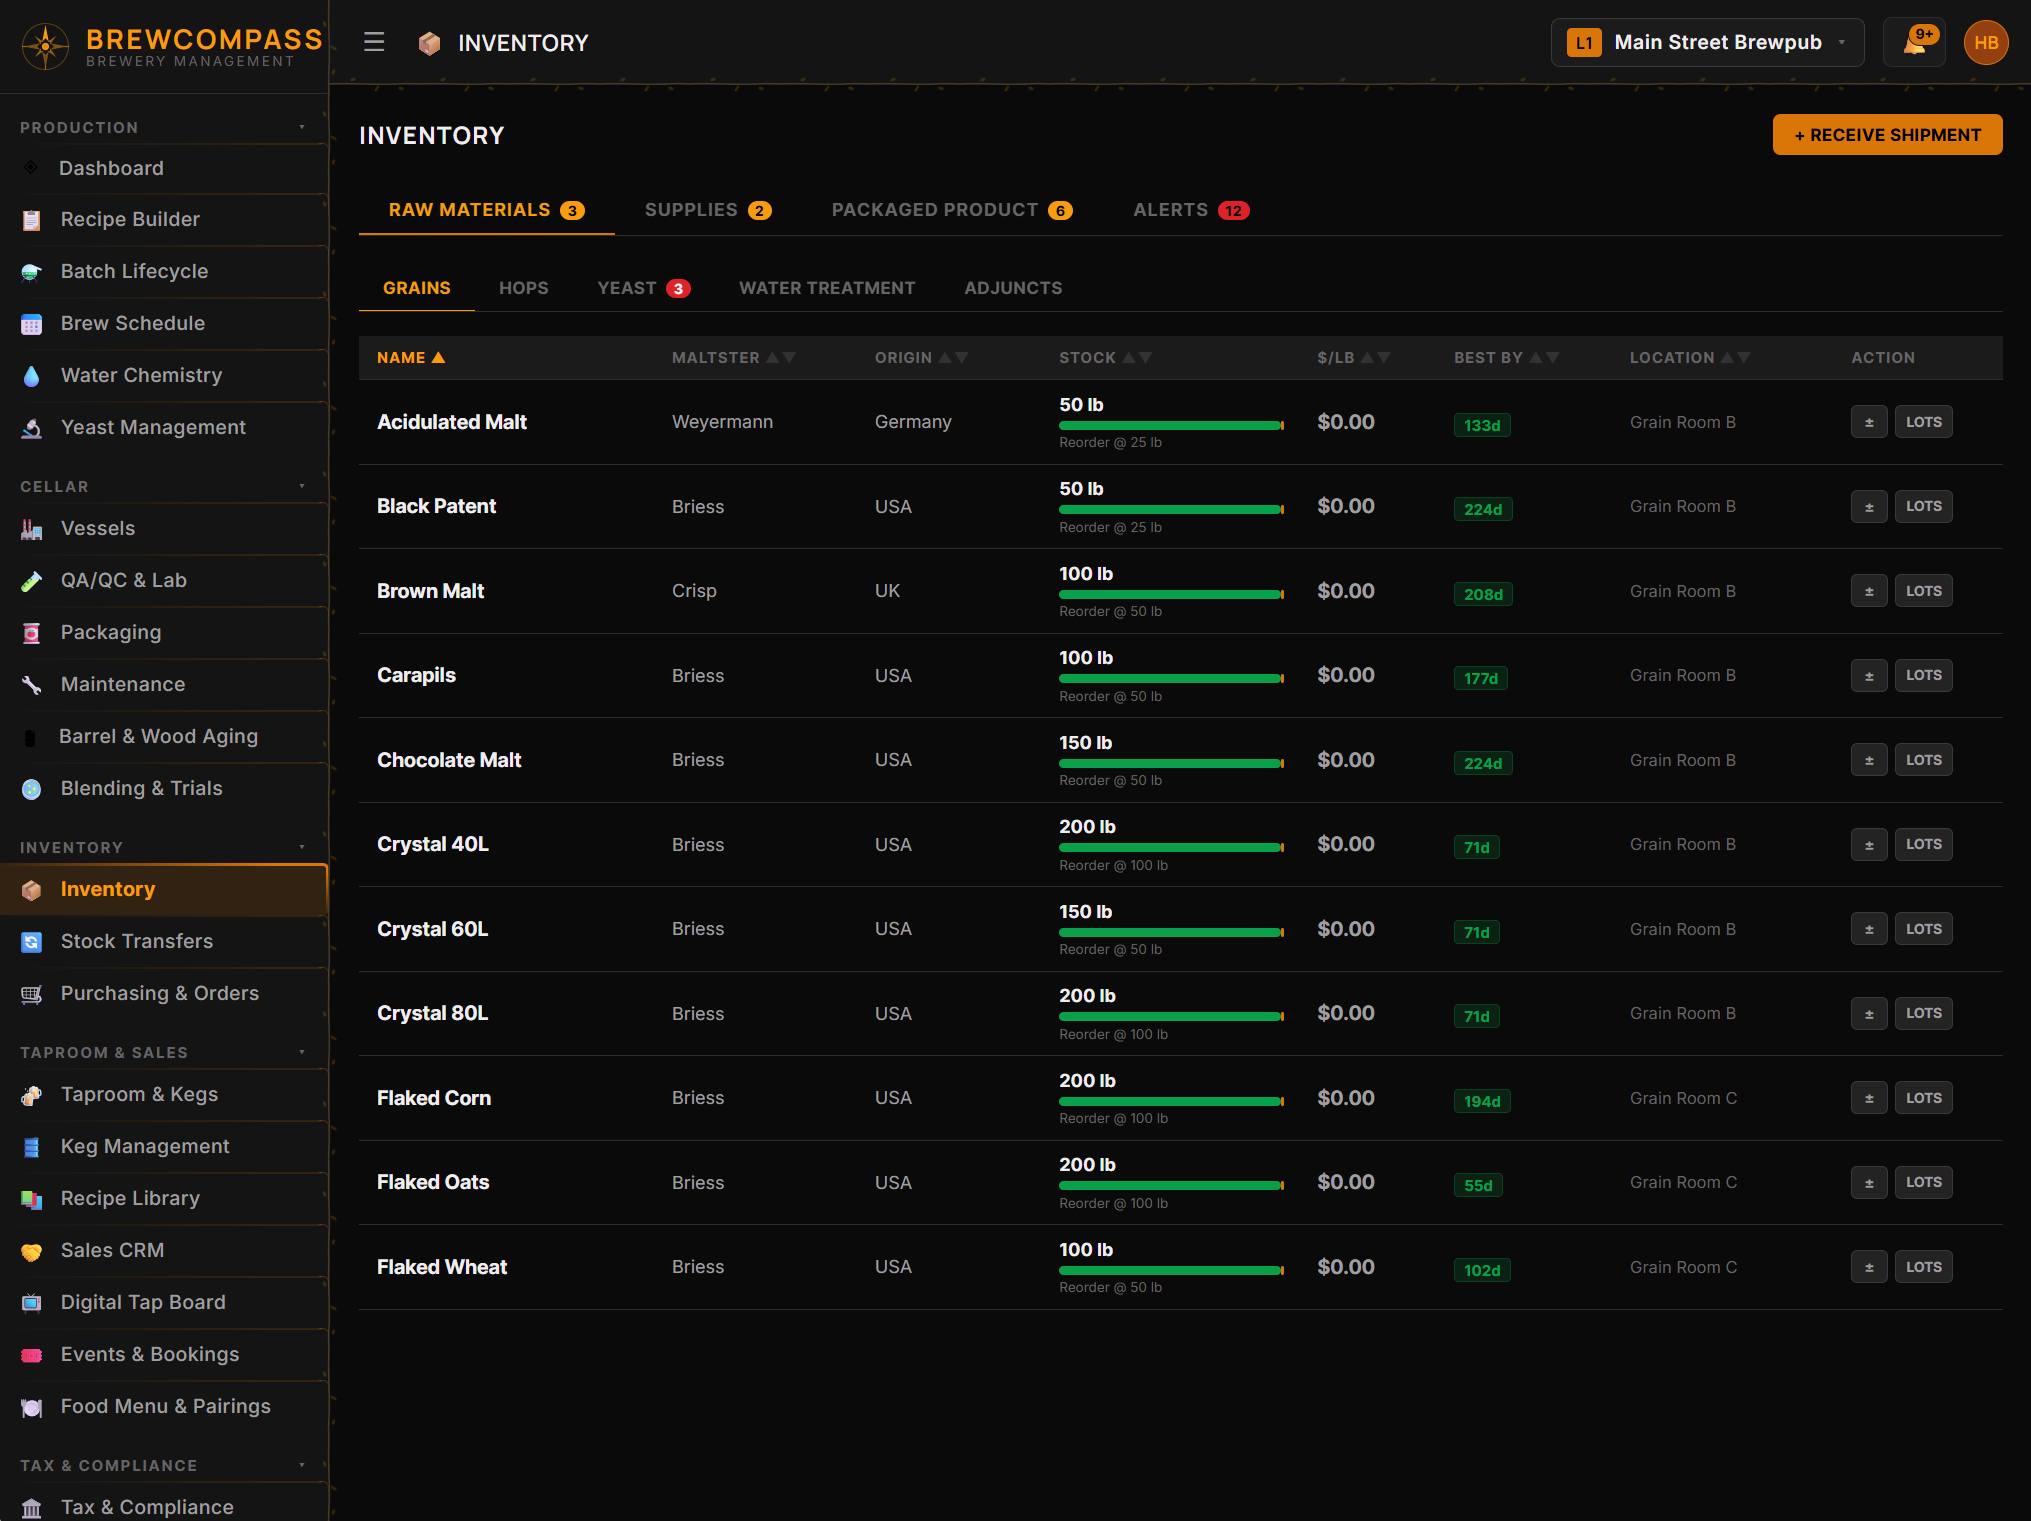Go to Batch Lifecycle
Screen dimensions: 2031x1521
point(164,271)
